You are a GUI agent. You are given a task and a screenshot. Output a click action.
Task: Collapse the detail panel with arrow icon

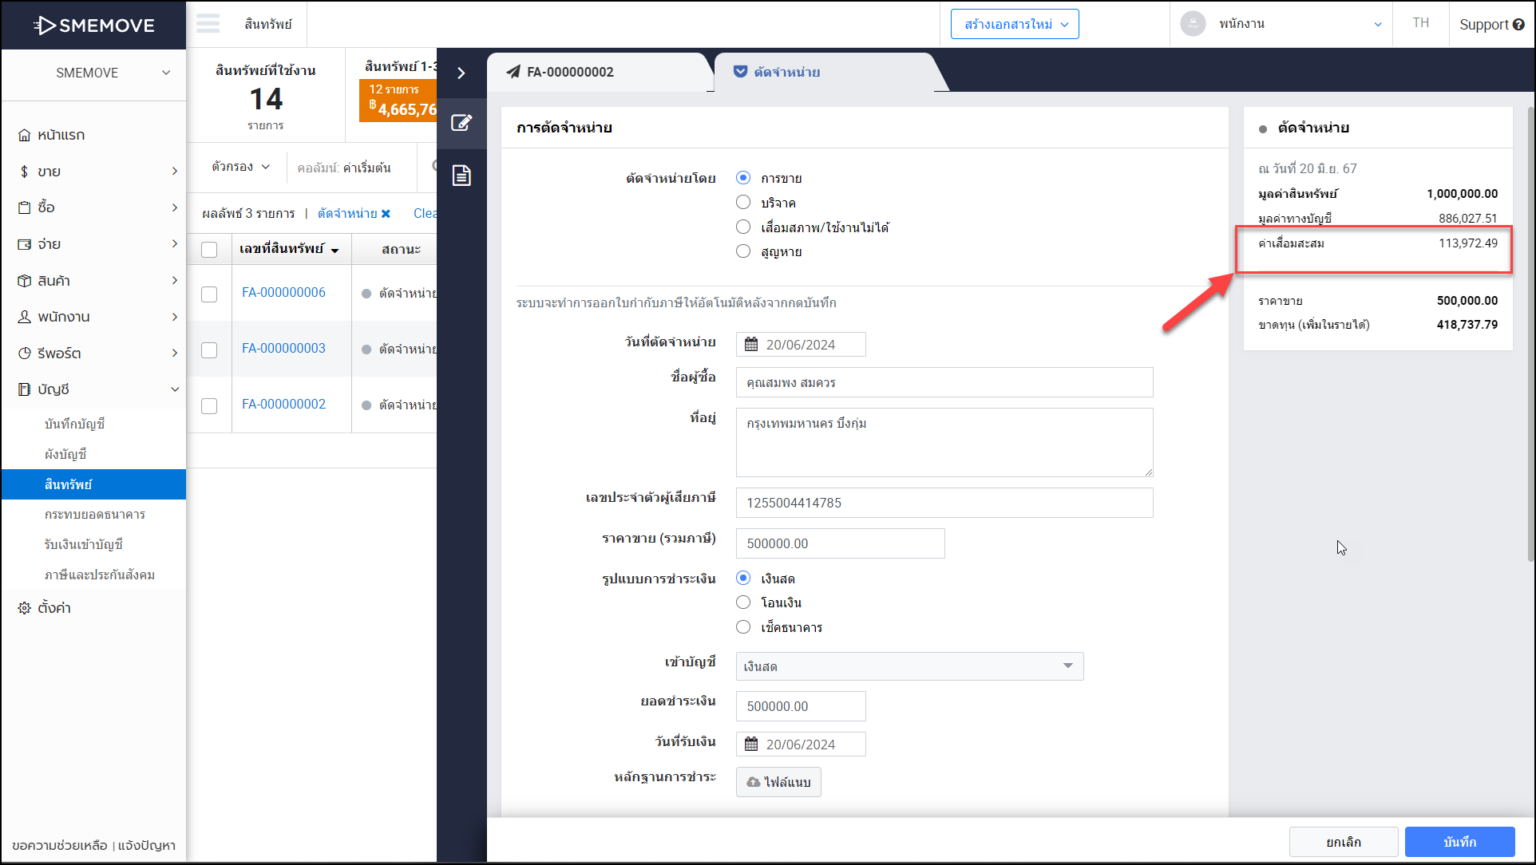(x=461, y=73)
